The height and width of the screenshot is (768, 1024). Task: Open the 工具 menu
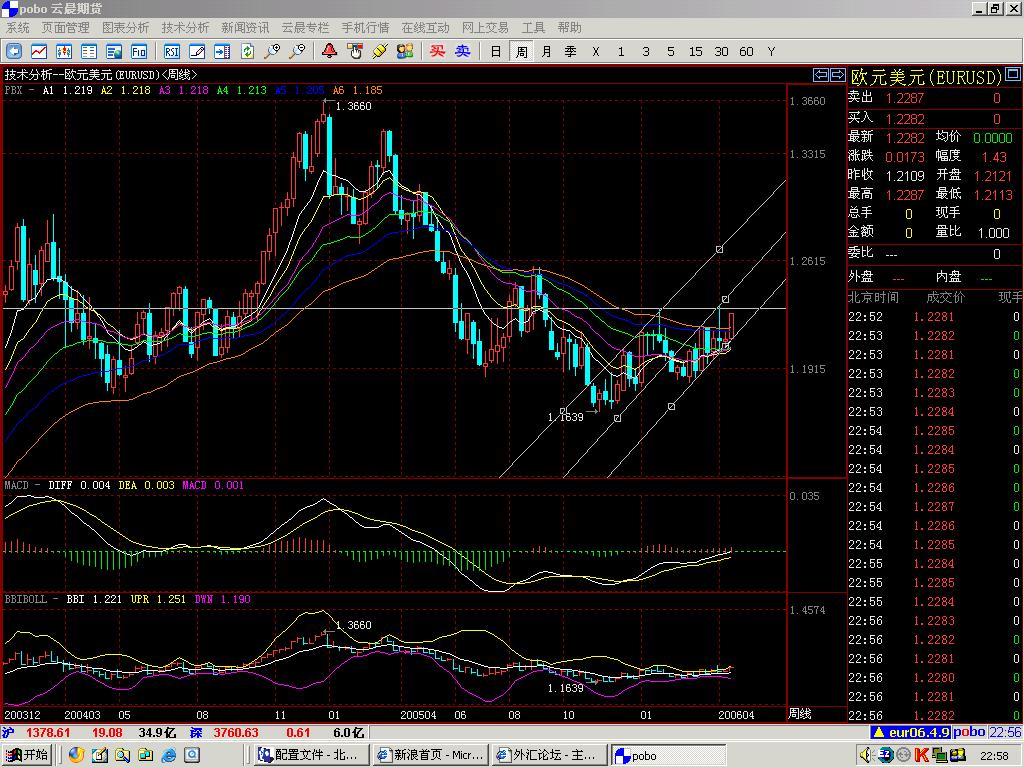(x=533, y=27)
